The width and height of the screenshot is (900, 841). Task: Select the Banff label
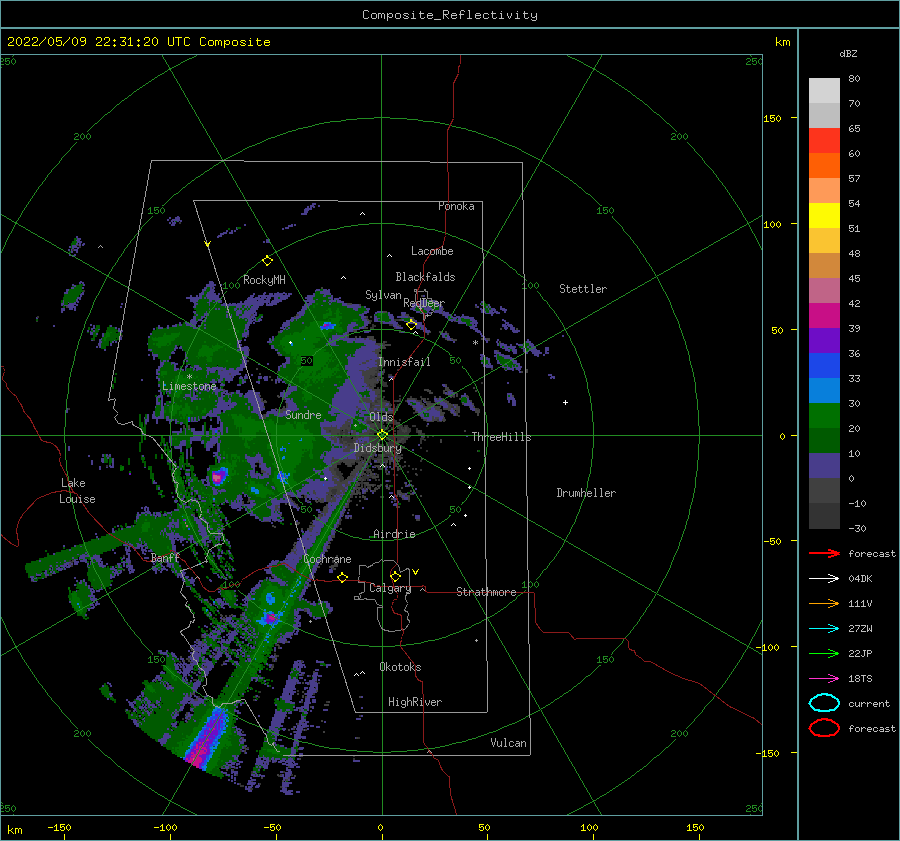[x=165, y=557]
